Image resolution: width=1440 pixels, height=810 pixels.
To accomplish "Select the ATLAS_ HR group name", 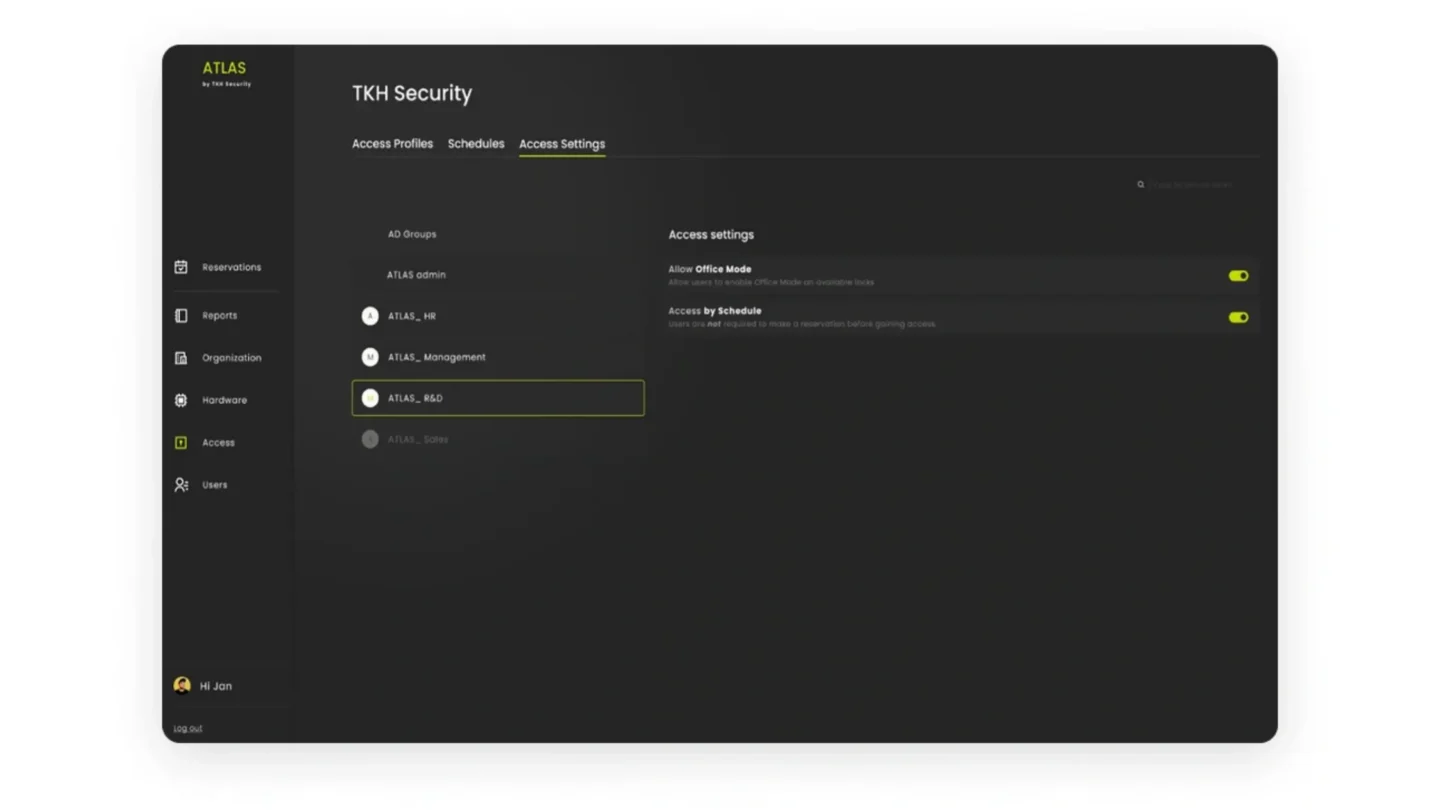I will [x=412, y=316].
